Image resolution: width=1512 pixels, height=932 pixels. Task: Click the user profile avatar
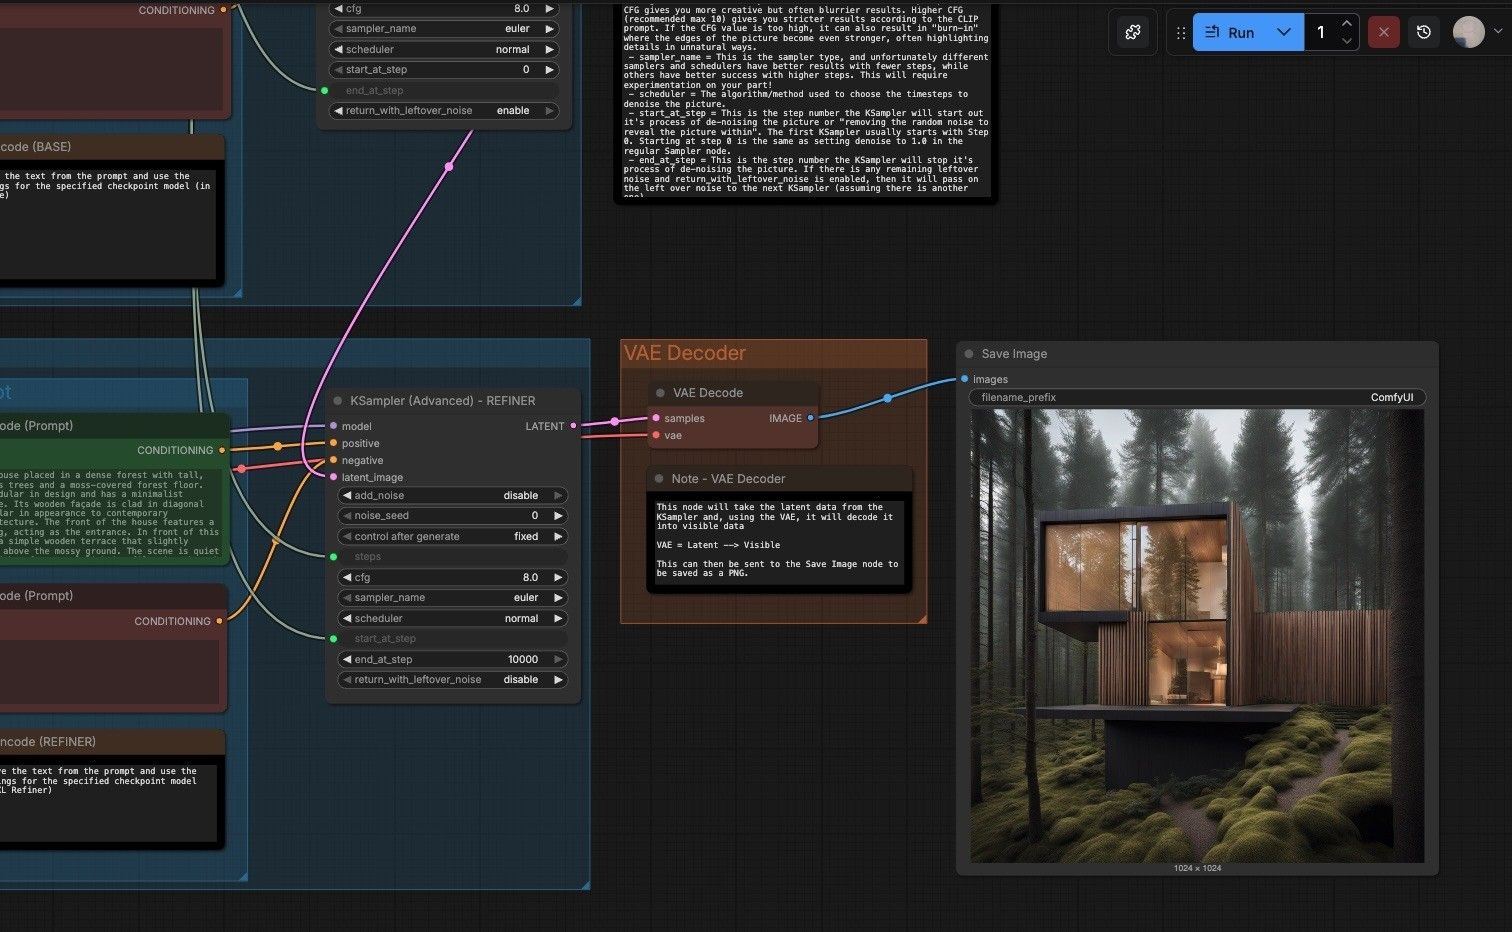click(x=1468, y=32)
